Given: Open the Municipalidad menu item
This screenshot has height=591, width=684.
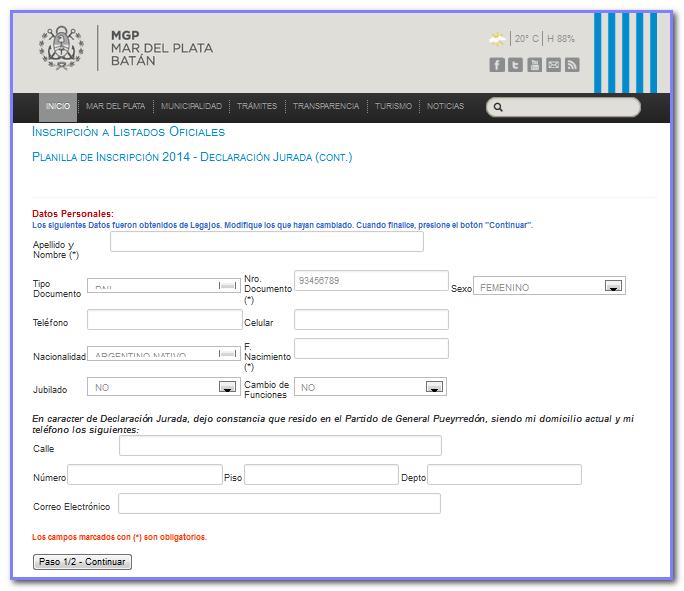Looking at the screenshot, I should [x=191, y=107].
